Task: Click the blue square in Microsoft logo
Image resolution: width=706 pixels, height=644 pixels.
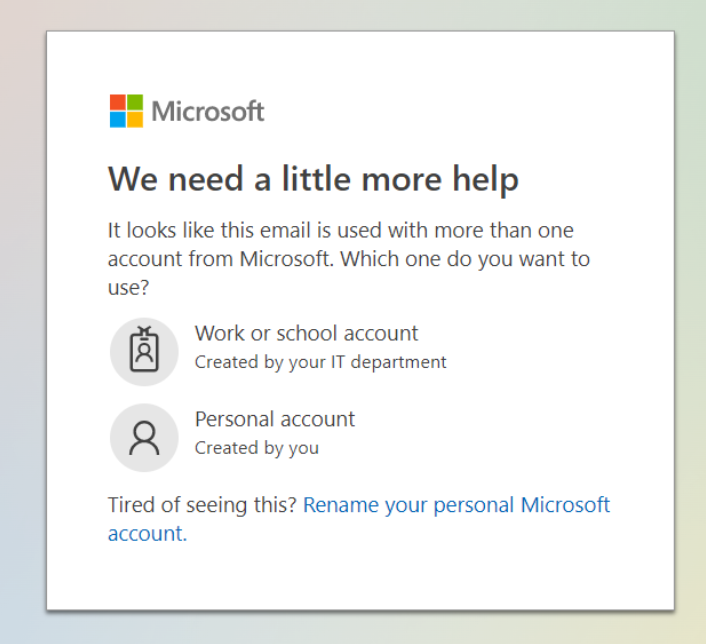Action: click(118, 120)
